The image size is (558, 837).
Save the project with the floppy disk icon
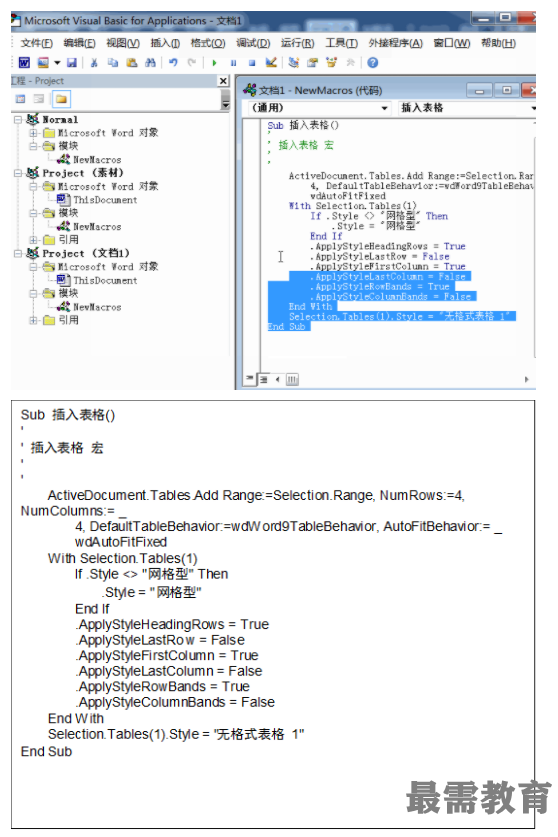pyautogui.click(x=72, y=62)
